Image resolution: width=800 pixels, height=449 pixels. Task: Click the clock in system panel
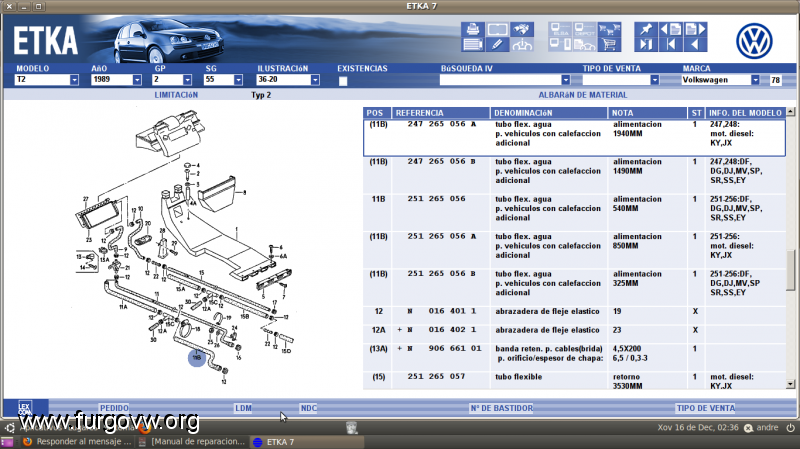click(x=697, y=428)
